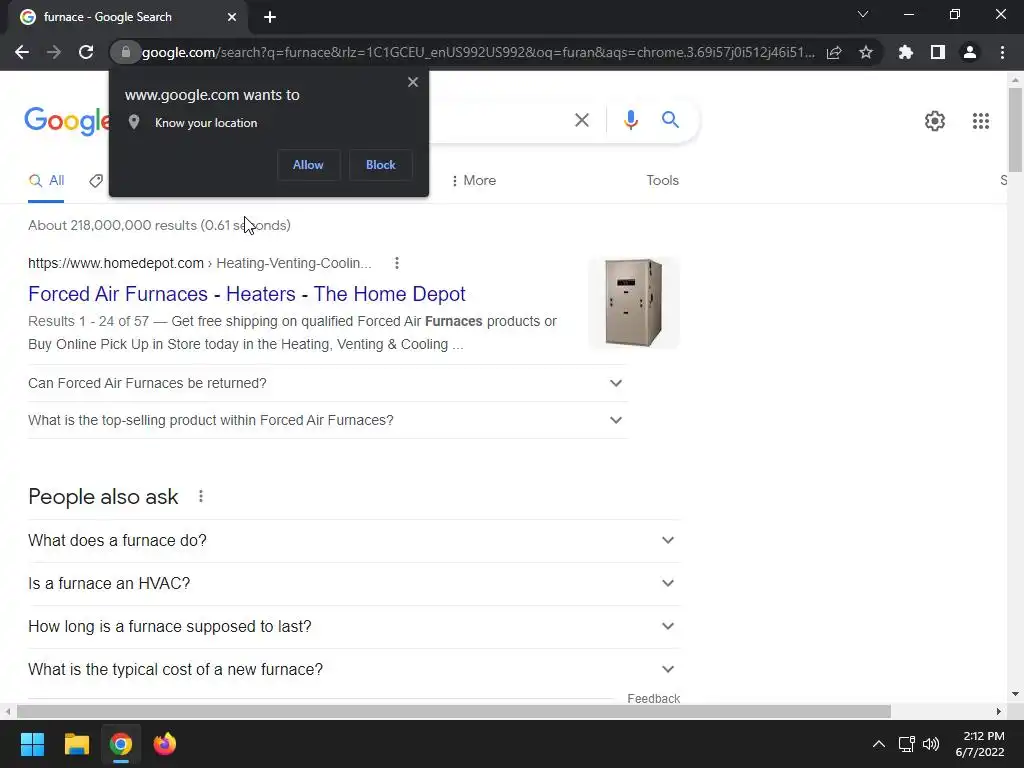Open People also ask options menu
Image resolution: width=1024 pixels, height=768 pixels.
pyautogui.click(x=200, y=497)
